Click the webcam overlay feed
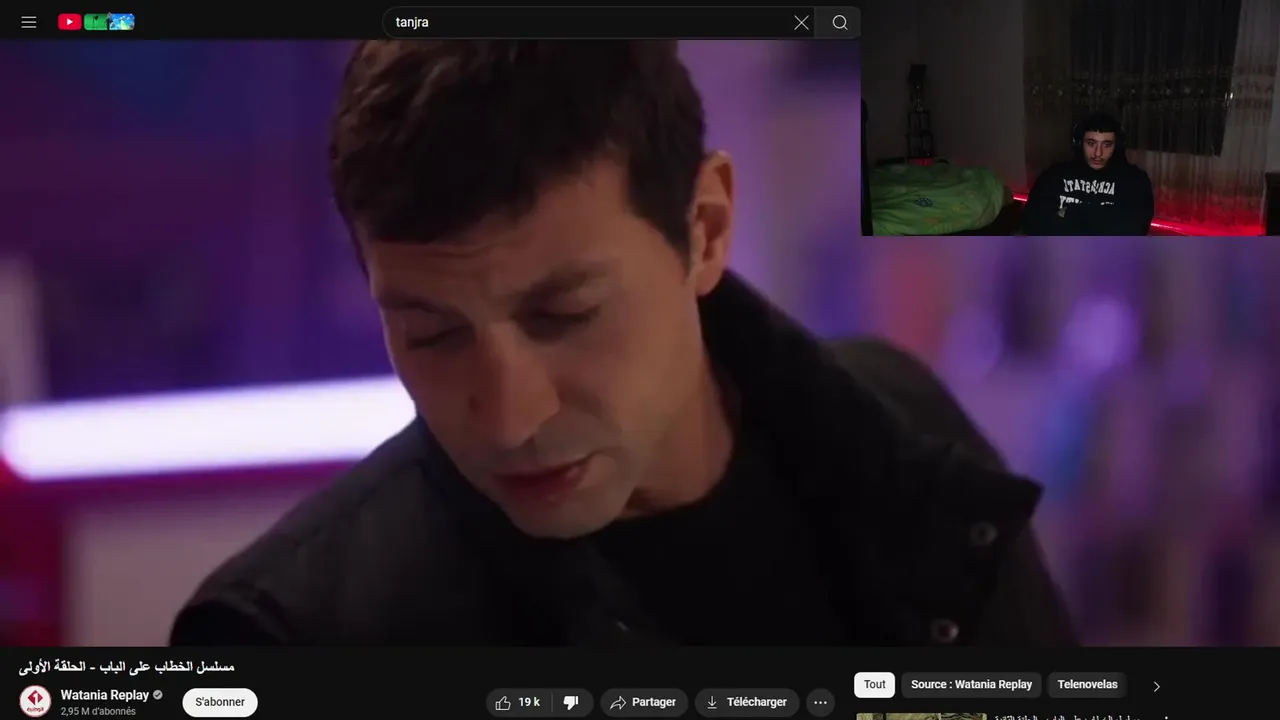Image resolution: width=1280 pixels, height=720 pixels. click(1070, 118)
